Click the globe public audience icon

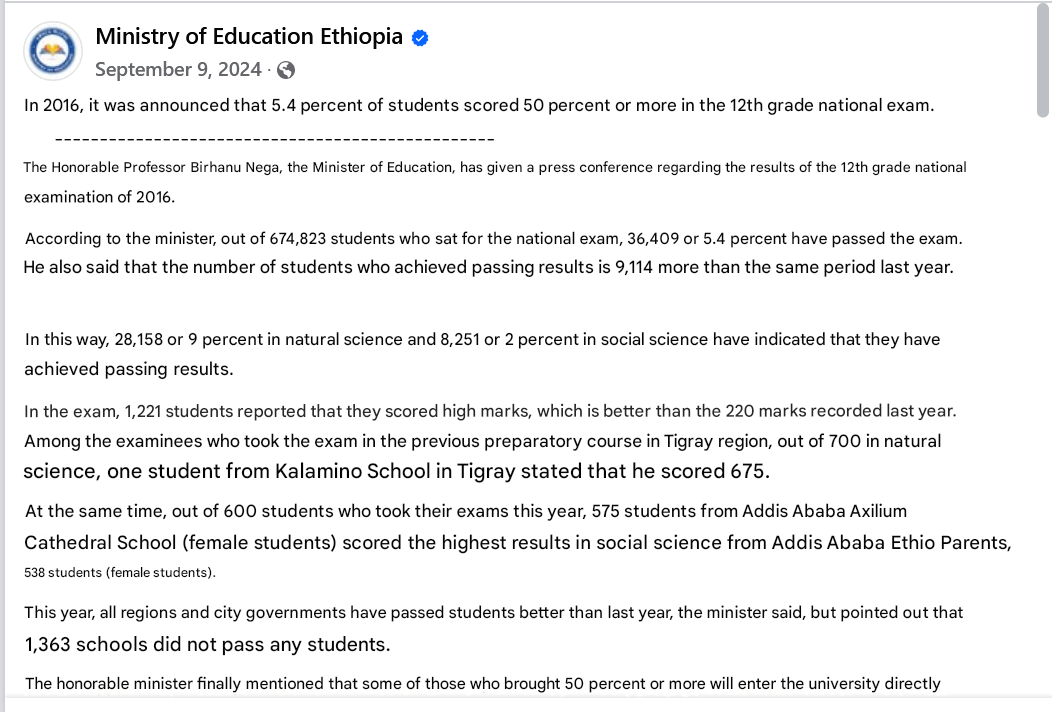coord(286,70)
